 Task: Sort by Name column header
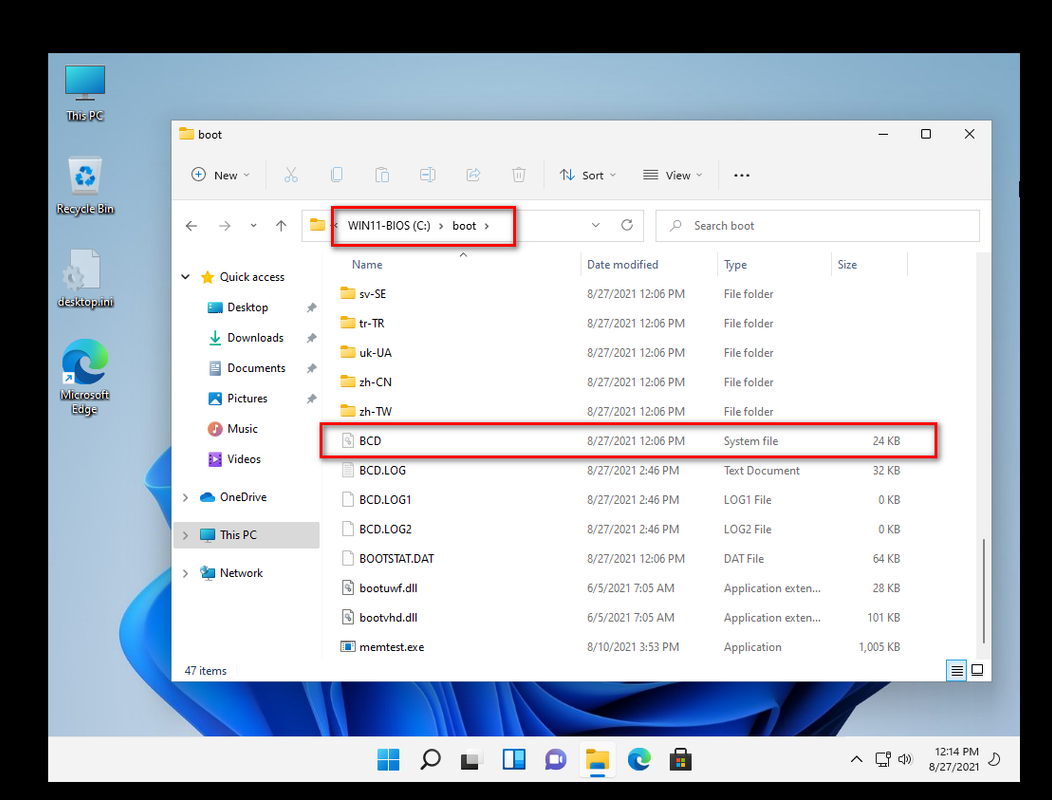pyautogui.click(x=367, y=264)
